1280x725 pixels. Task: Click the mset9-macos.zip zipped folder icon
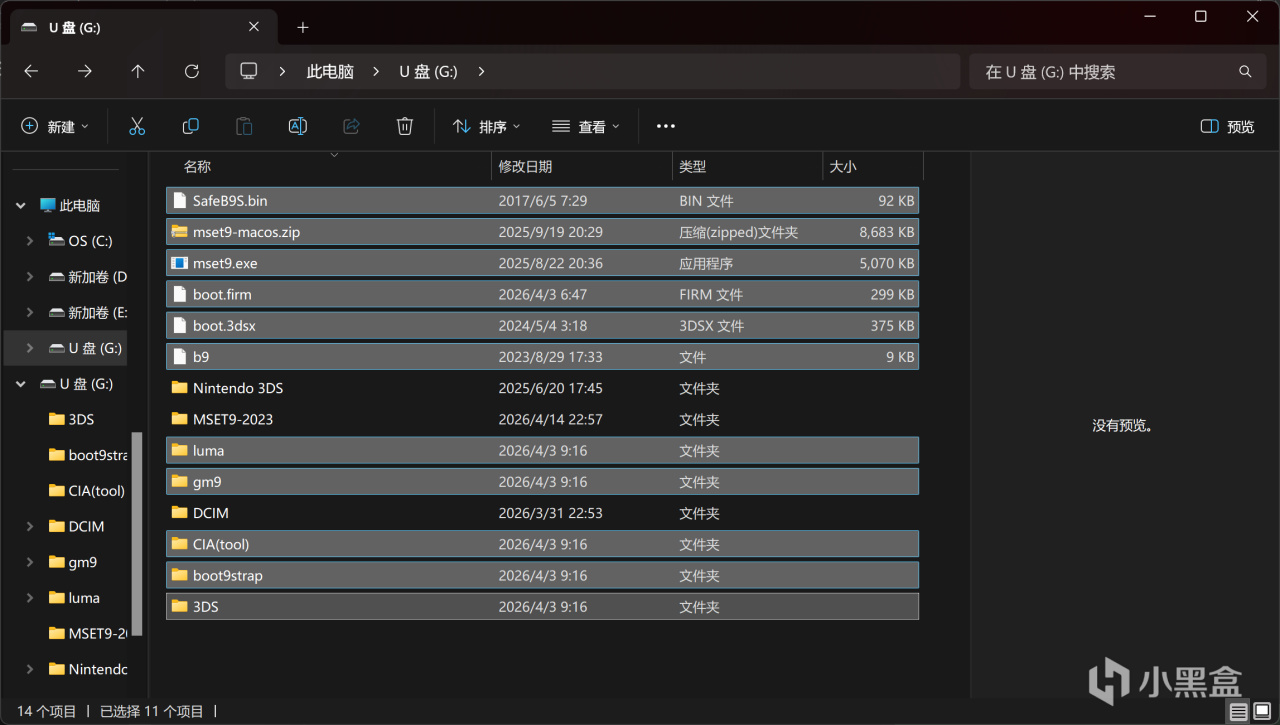click(179, 232)
